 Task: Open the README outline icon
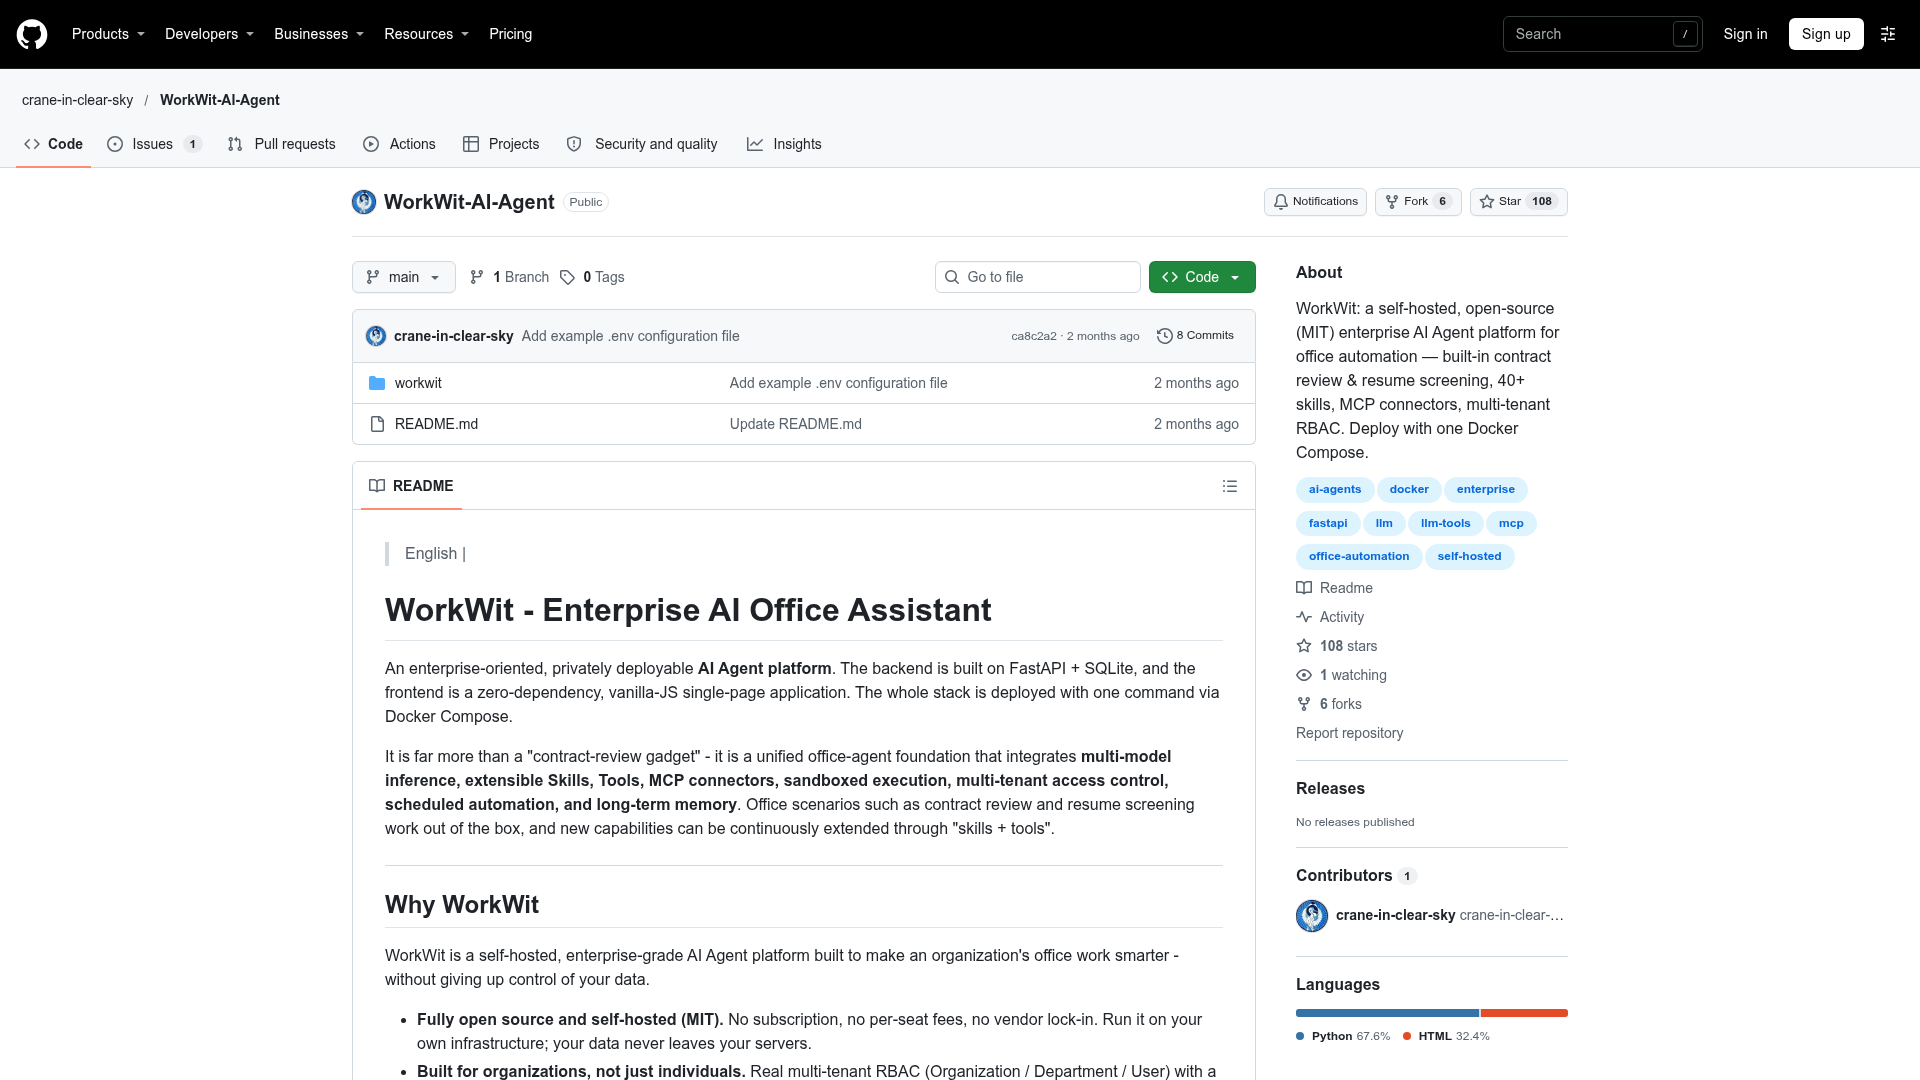[x=1230, y=486]
